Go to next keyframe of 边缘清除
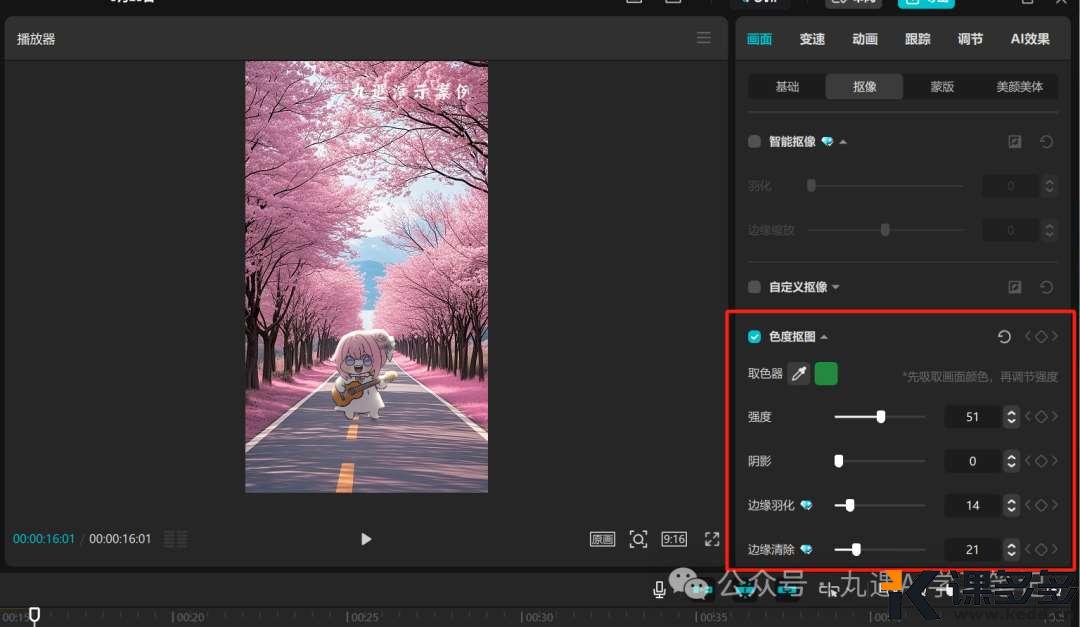 pyautogui.click(x=1055, y=549)
